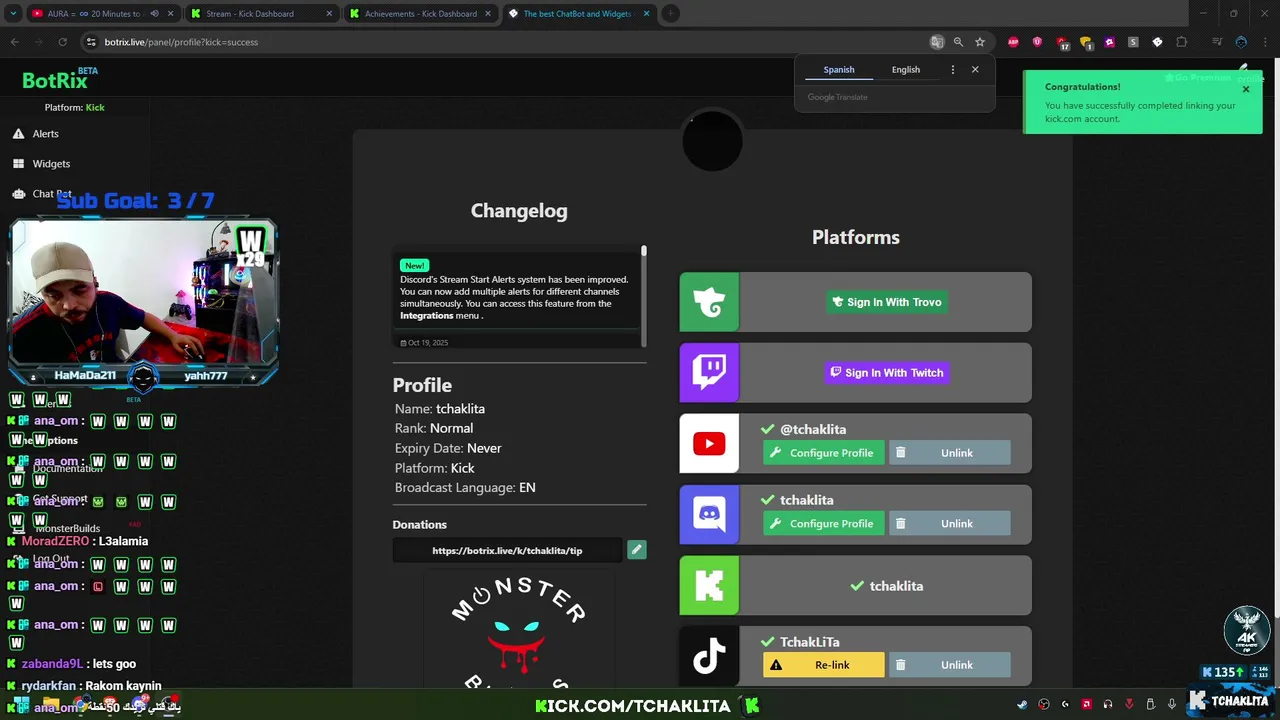Open the gray S extension icon
The height and width of the screenshot is (720, 1280).
pyautogui.click(x=1133, y=42)
